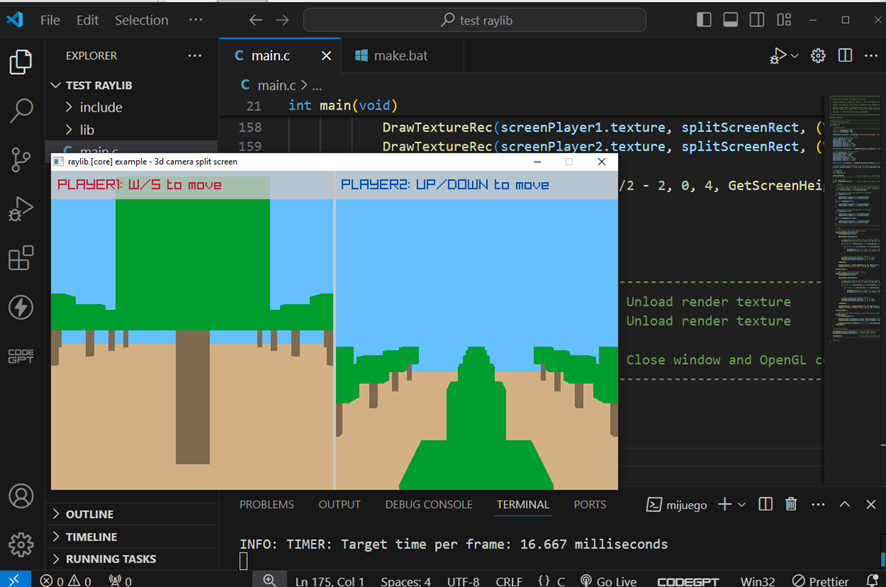Open the Accounts menu icon
Screen dimensions: 886x587
point(21,496)
